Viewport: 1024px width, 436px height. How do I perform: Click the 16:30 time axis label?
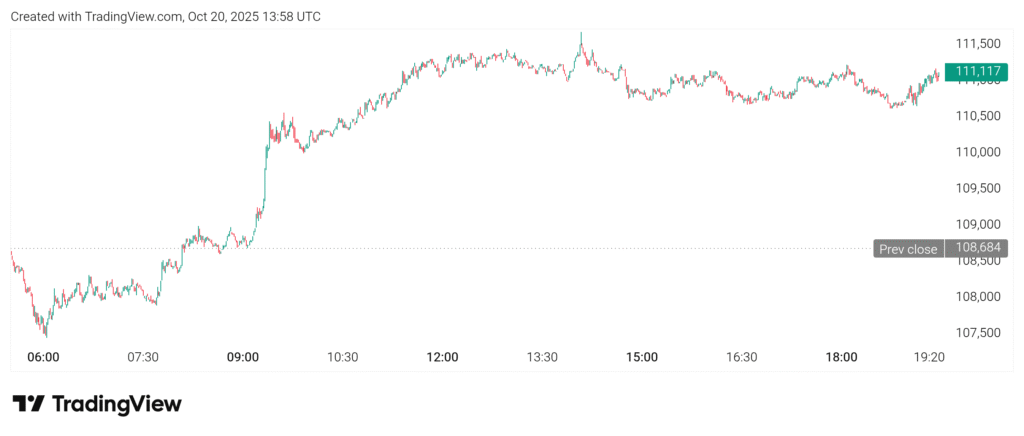click(x=741, y=357)
